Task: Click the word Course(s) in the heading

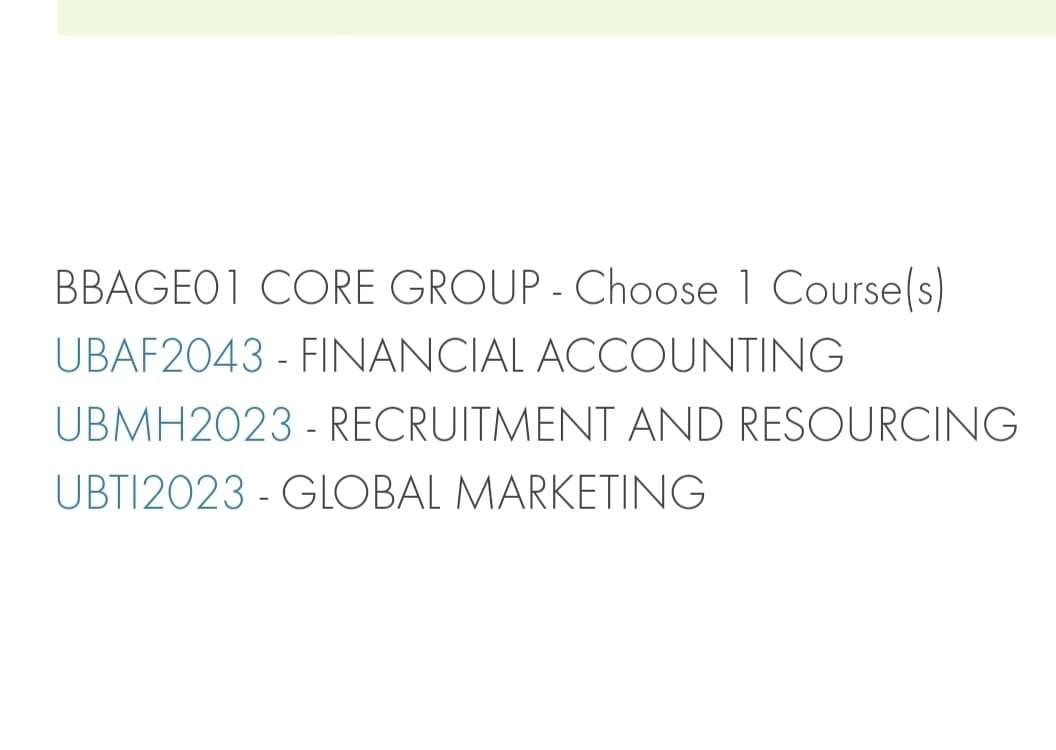Action: point(858,289)
